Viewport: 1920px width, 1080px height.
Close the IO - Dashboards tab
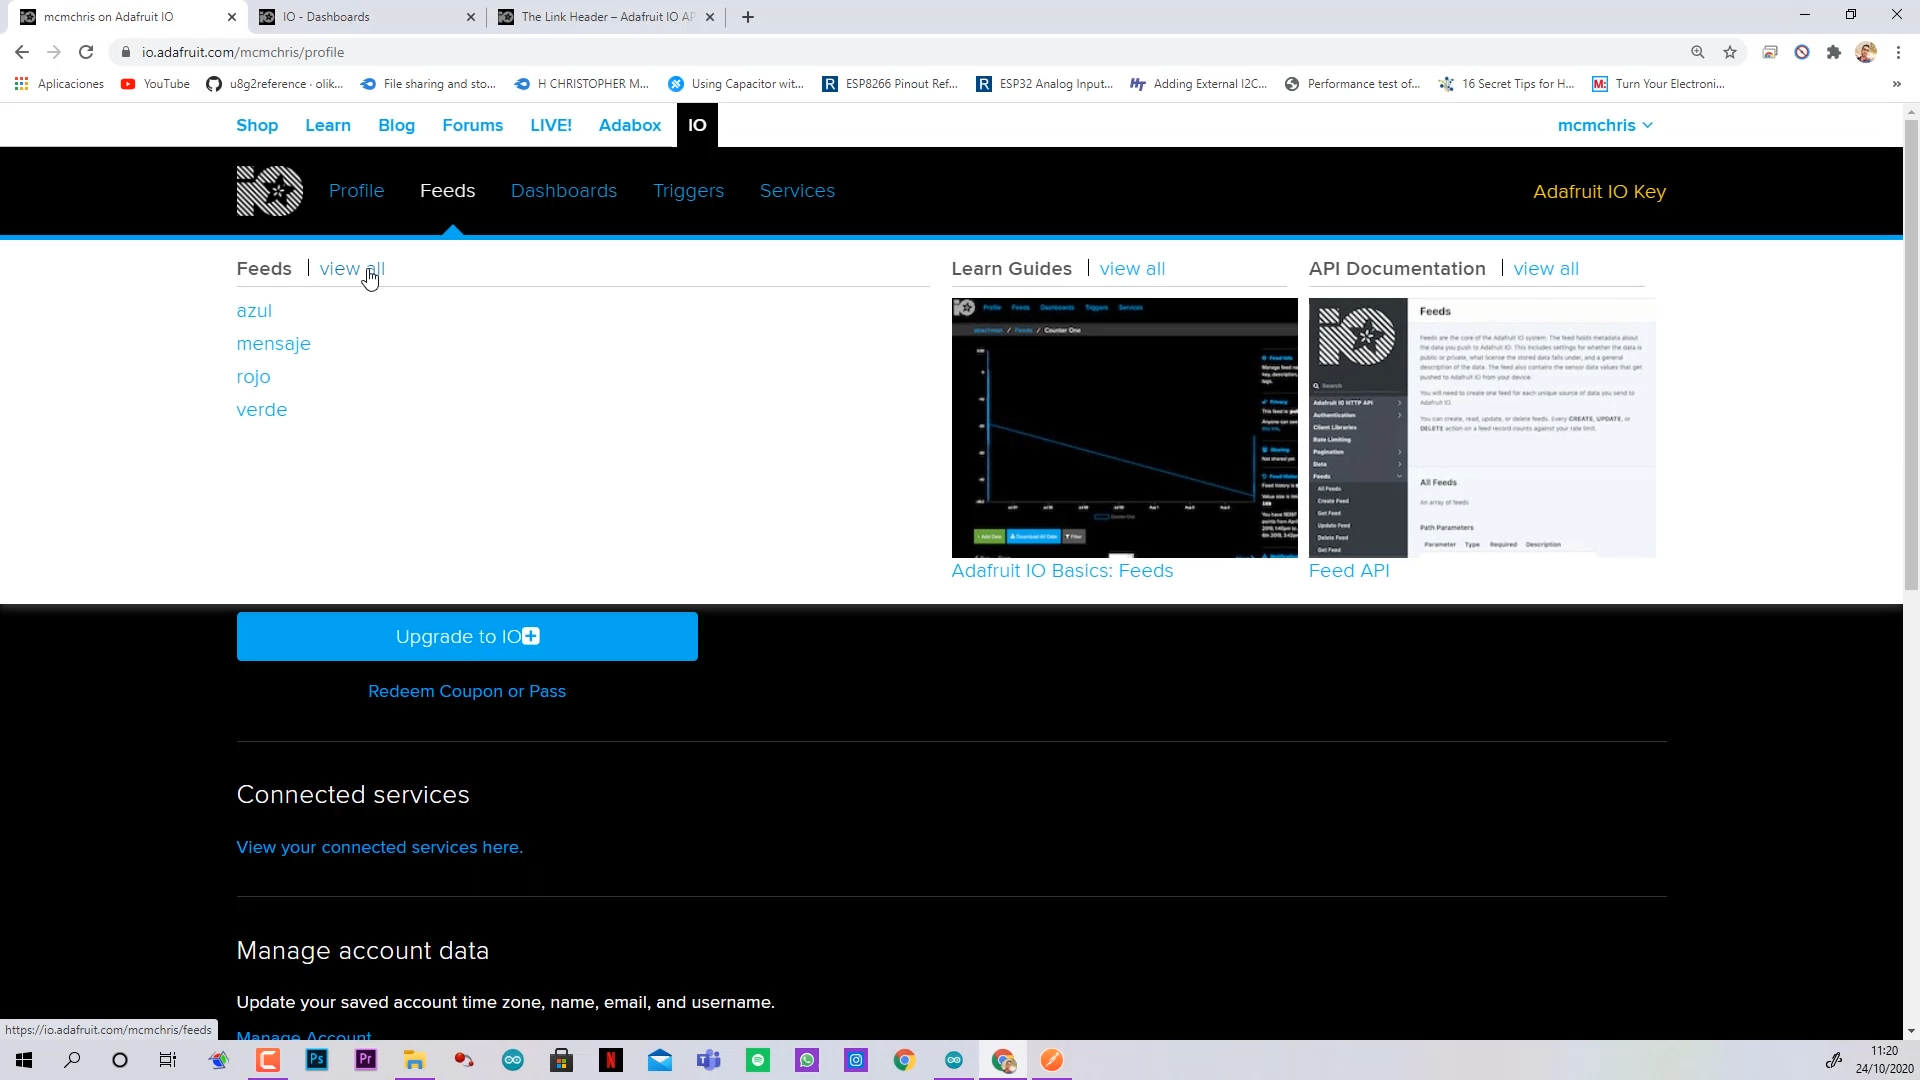coord(471,17)
